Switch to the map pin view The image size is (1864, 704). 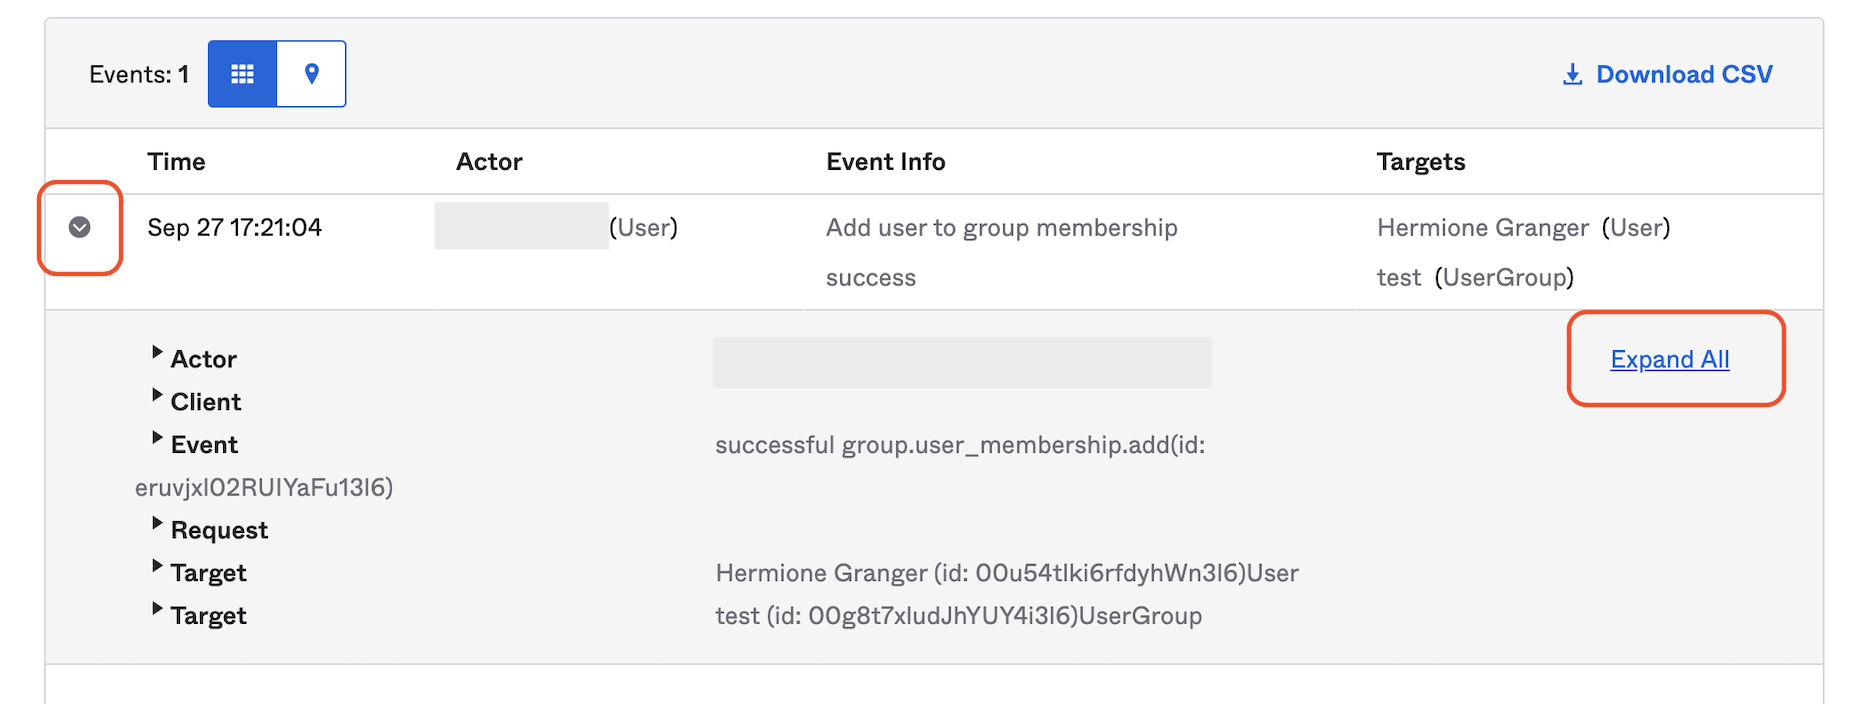tap(311, 74)
